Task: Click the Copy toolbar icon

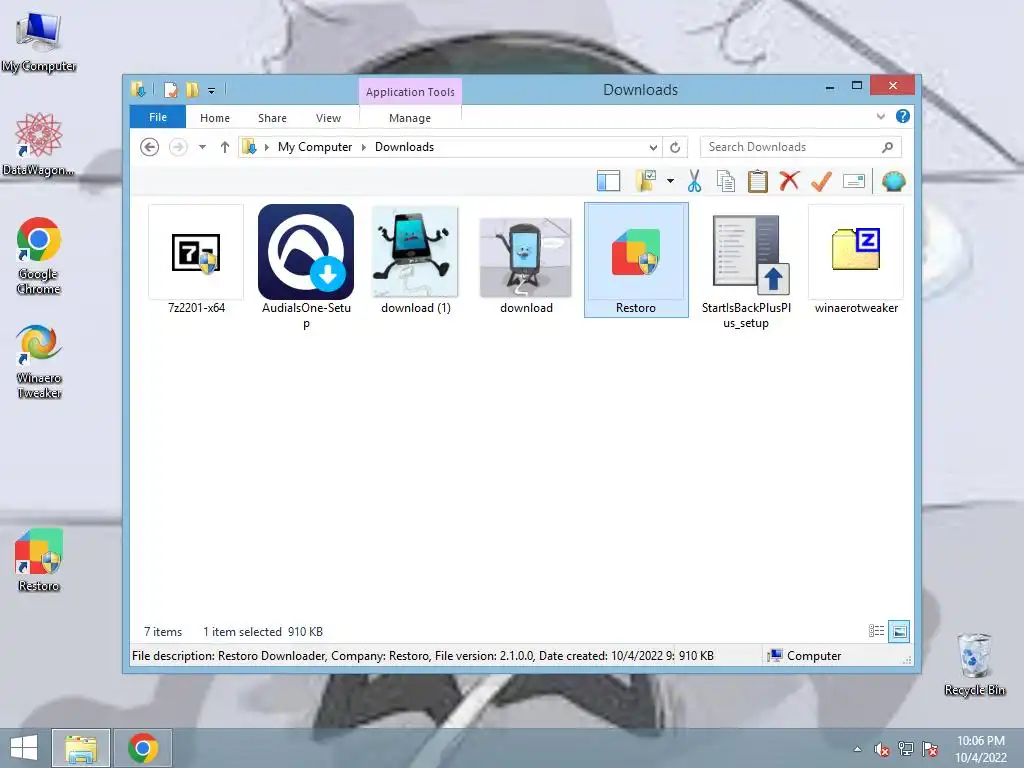Action: pyautogui.click(x=726, y=181)
